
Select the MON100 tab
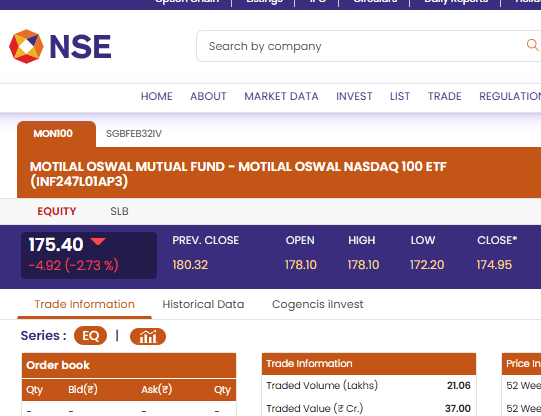click(56, 134)
